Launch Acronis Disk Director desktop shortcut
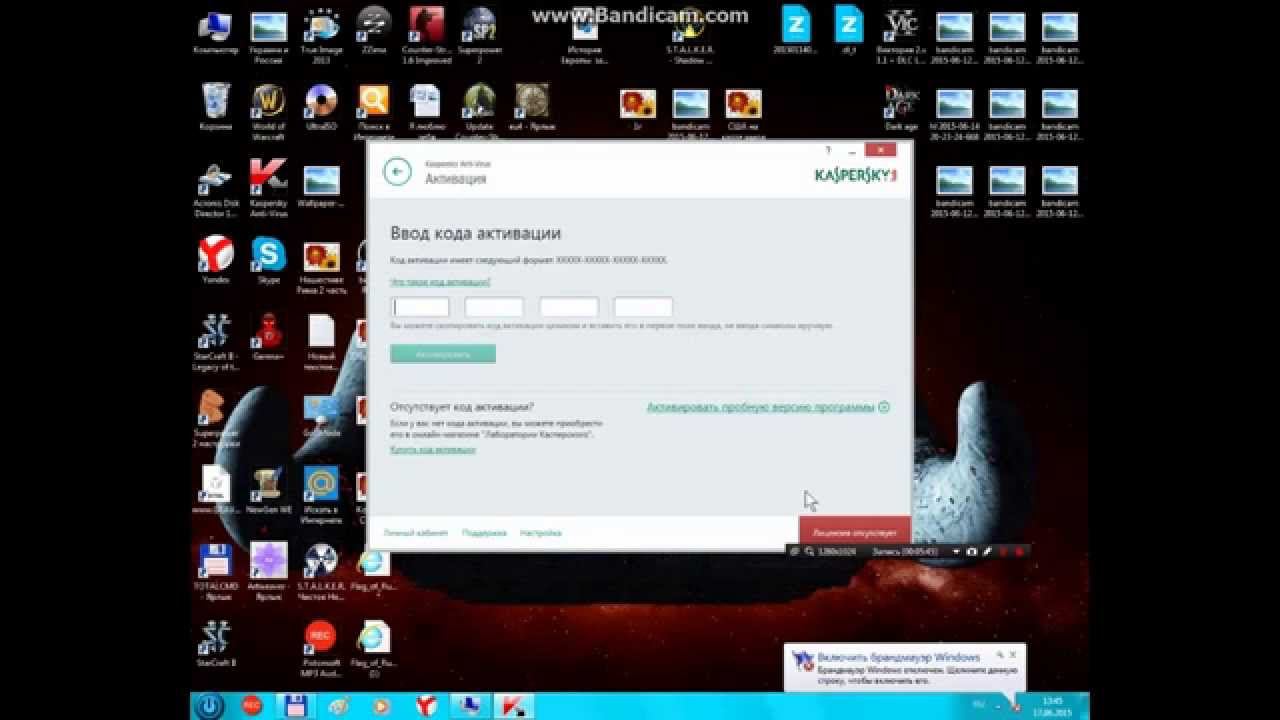 pos(216,189)
